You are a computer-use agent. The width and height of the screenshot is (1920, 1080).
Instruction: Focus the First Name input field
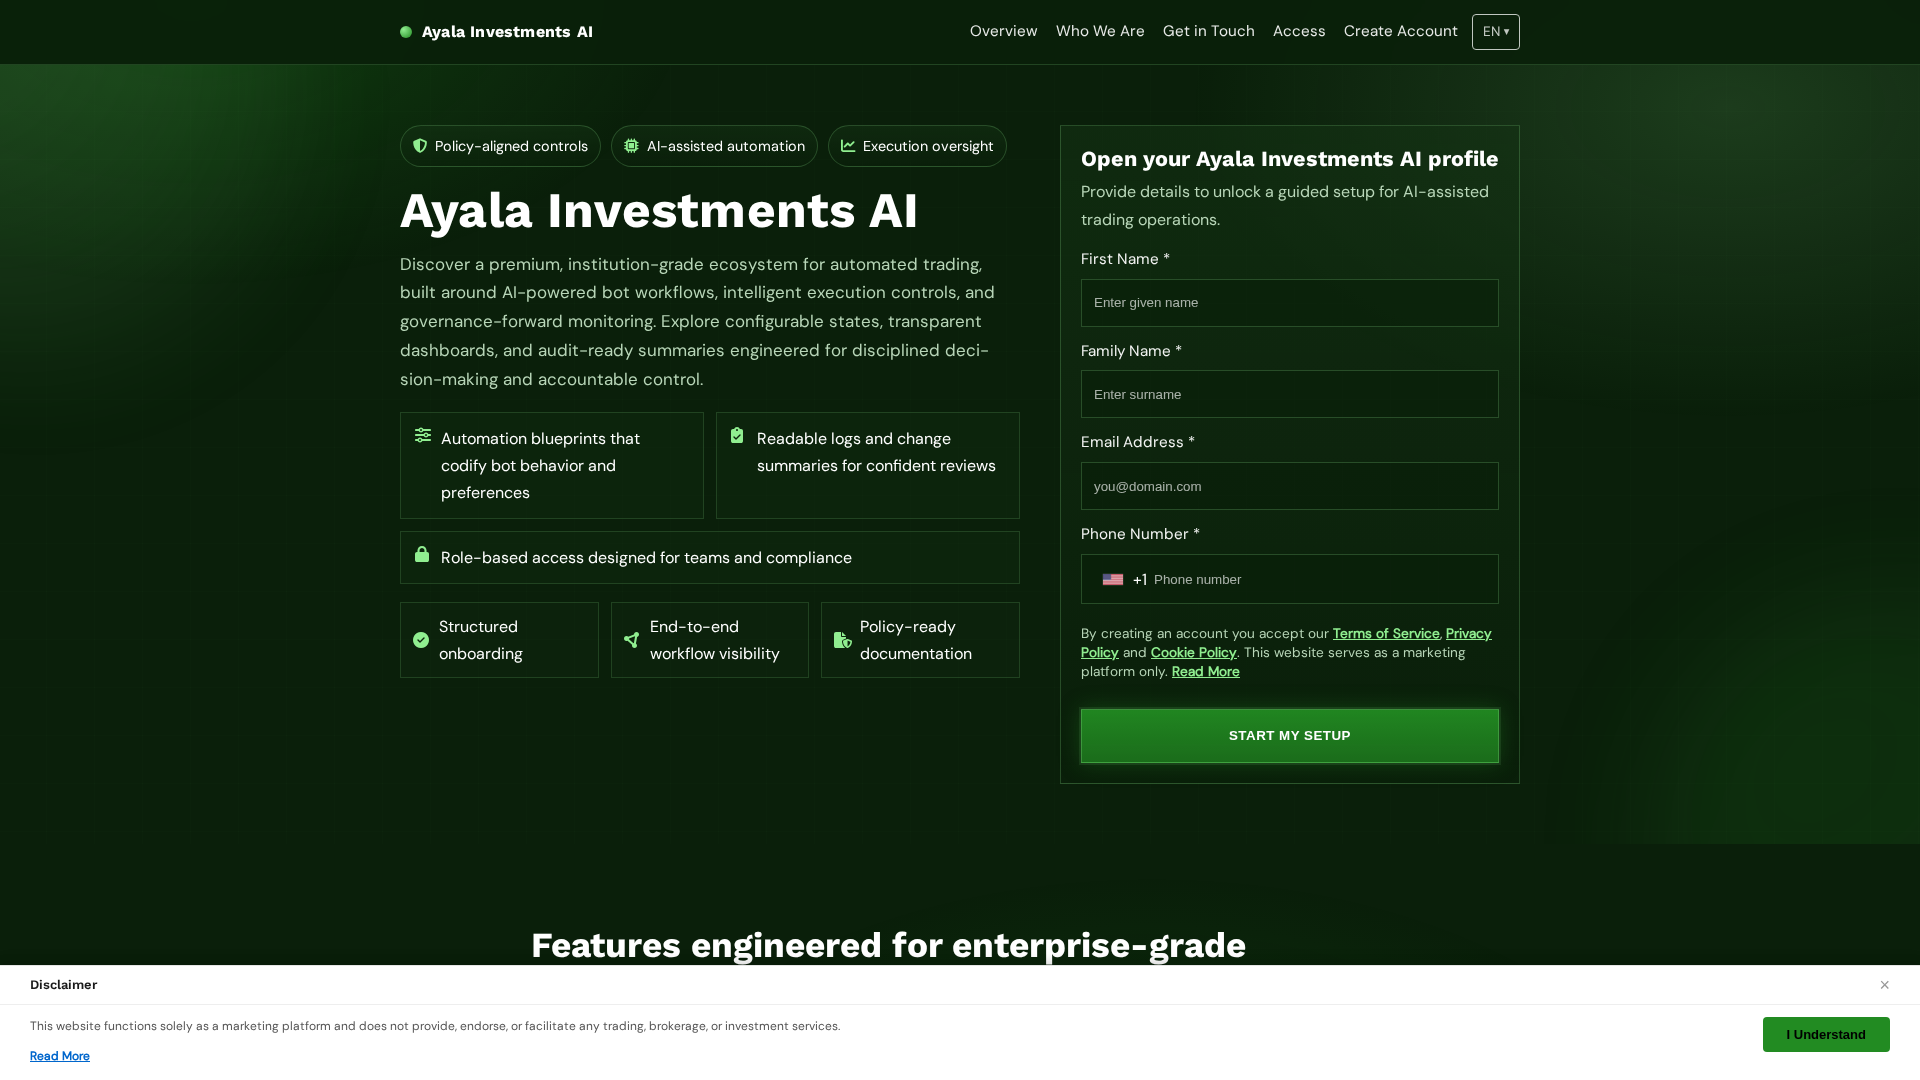1290,303
